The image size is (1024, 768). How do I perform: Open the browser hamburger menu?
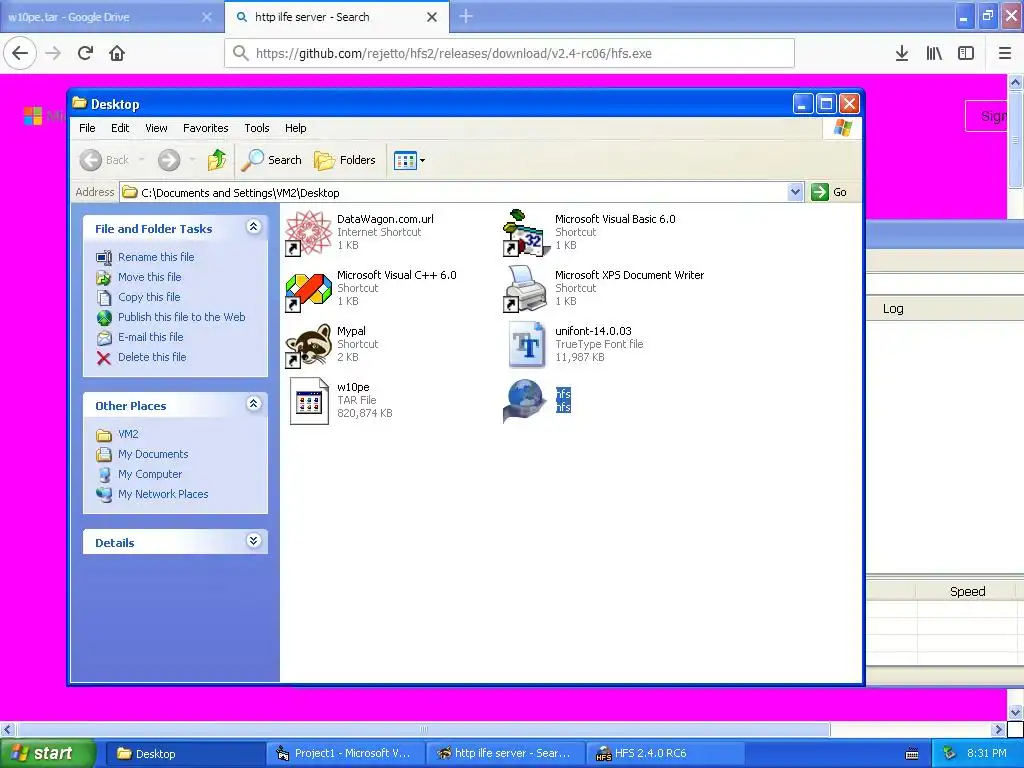[x=1005, y=54]
